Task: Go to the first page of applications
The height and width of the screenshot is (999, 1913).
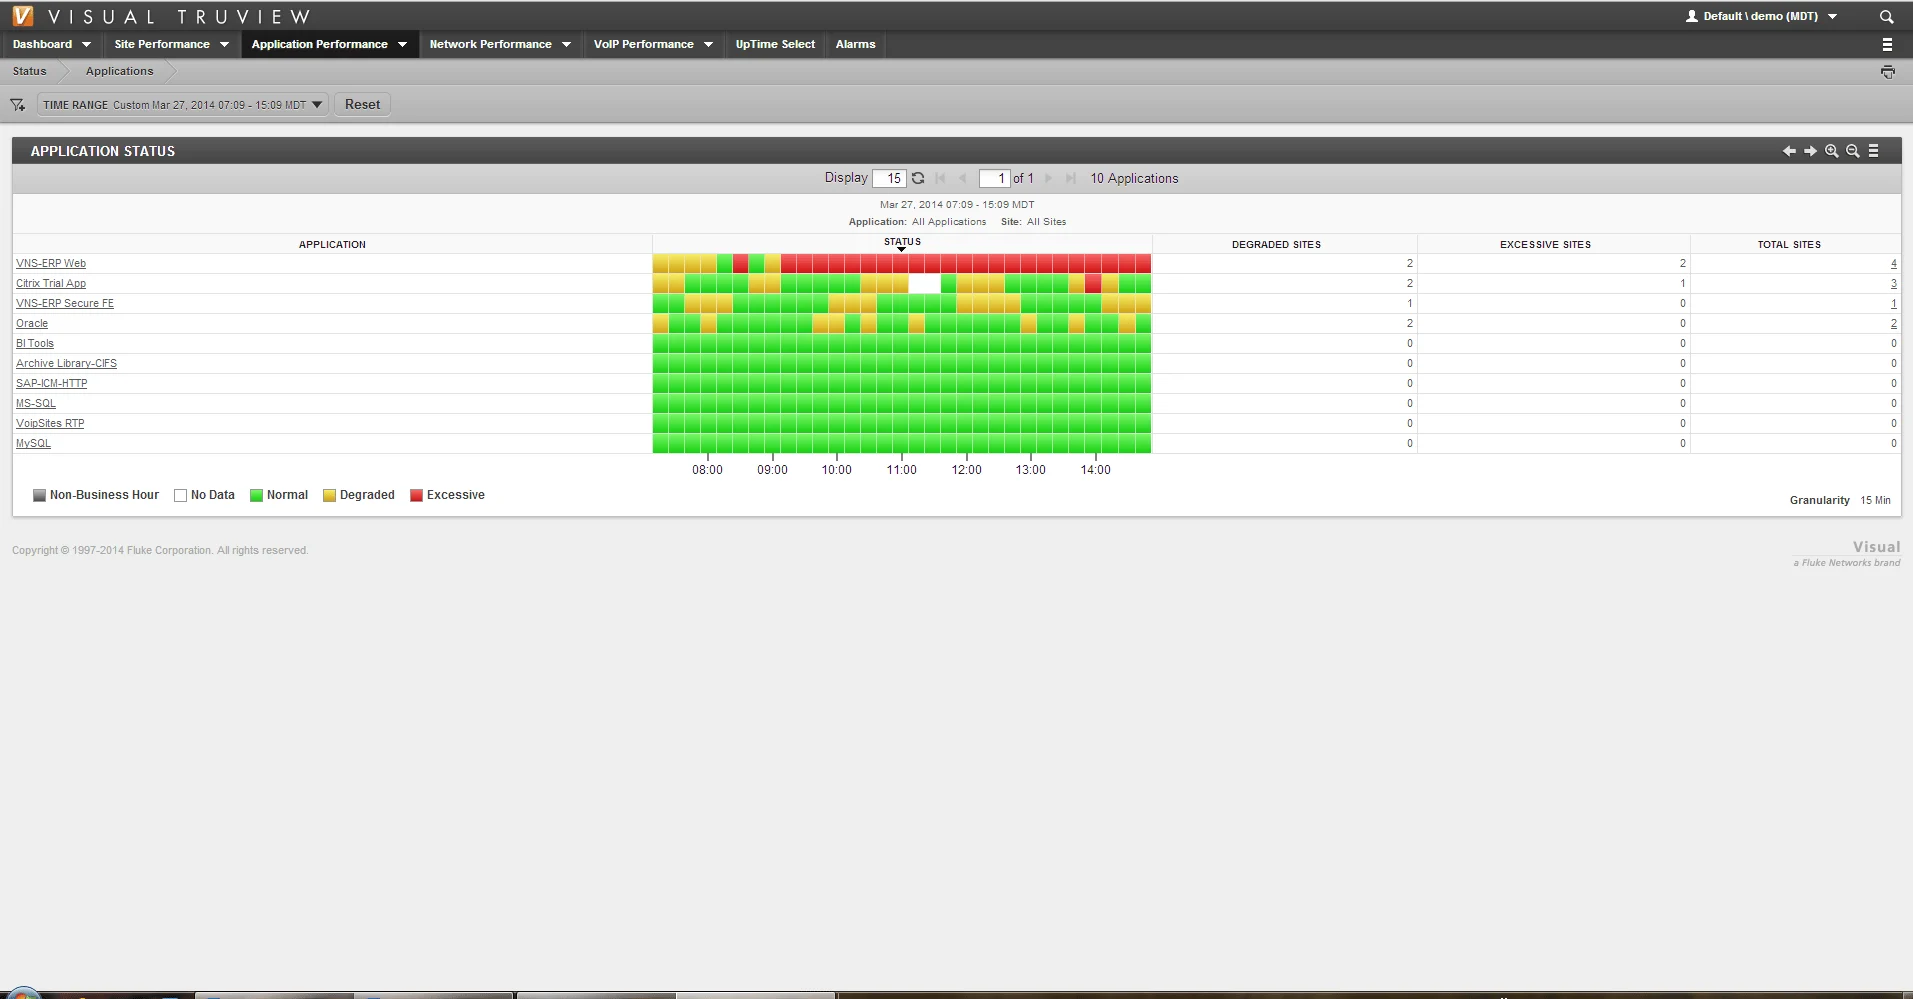Action: coord(940,178)
